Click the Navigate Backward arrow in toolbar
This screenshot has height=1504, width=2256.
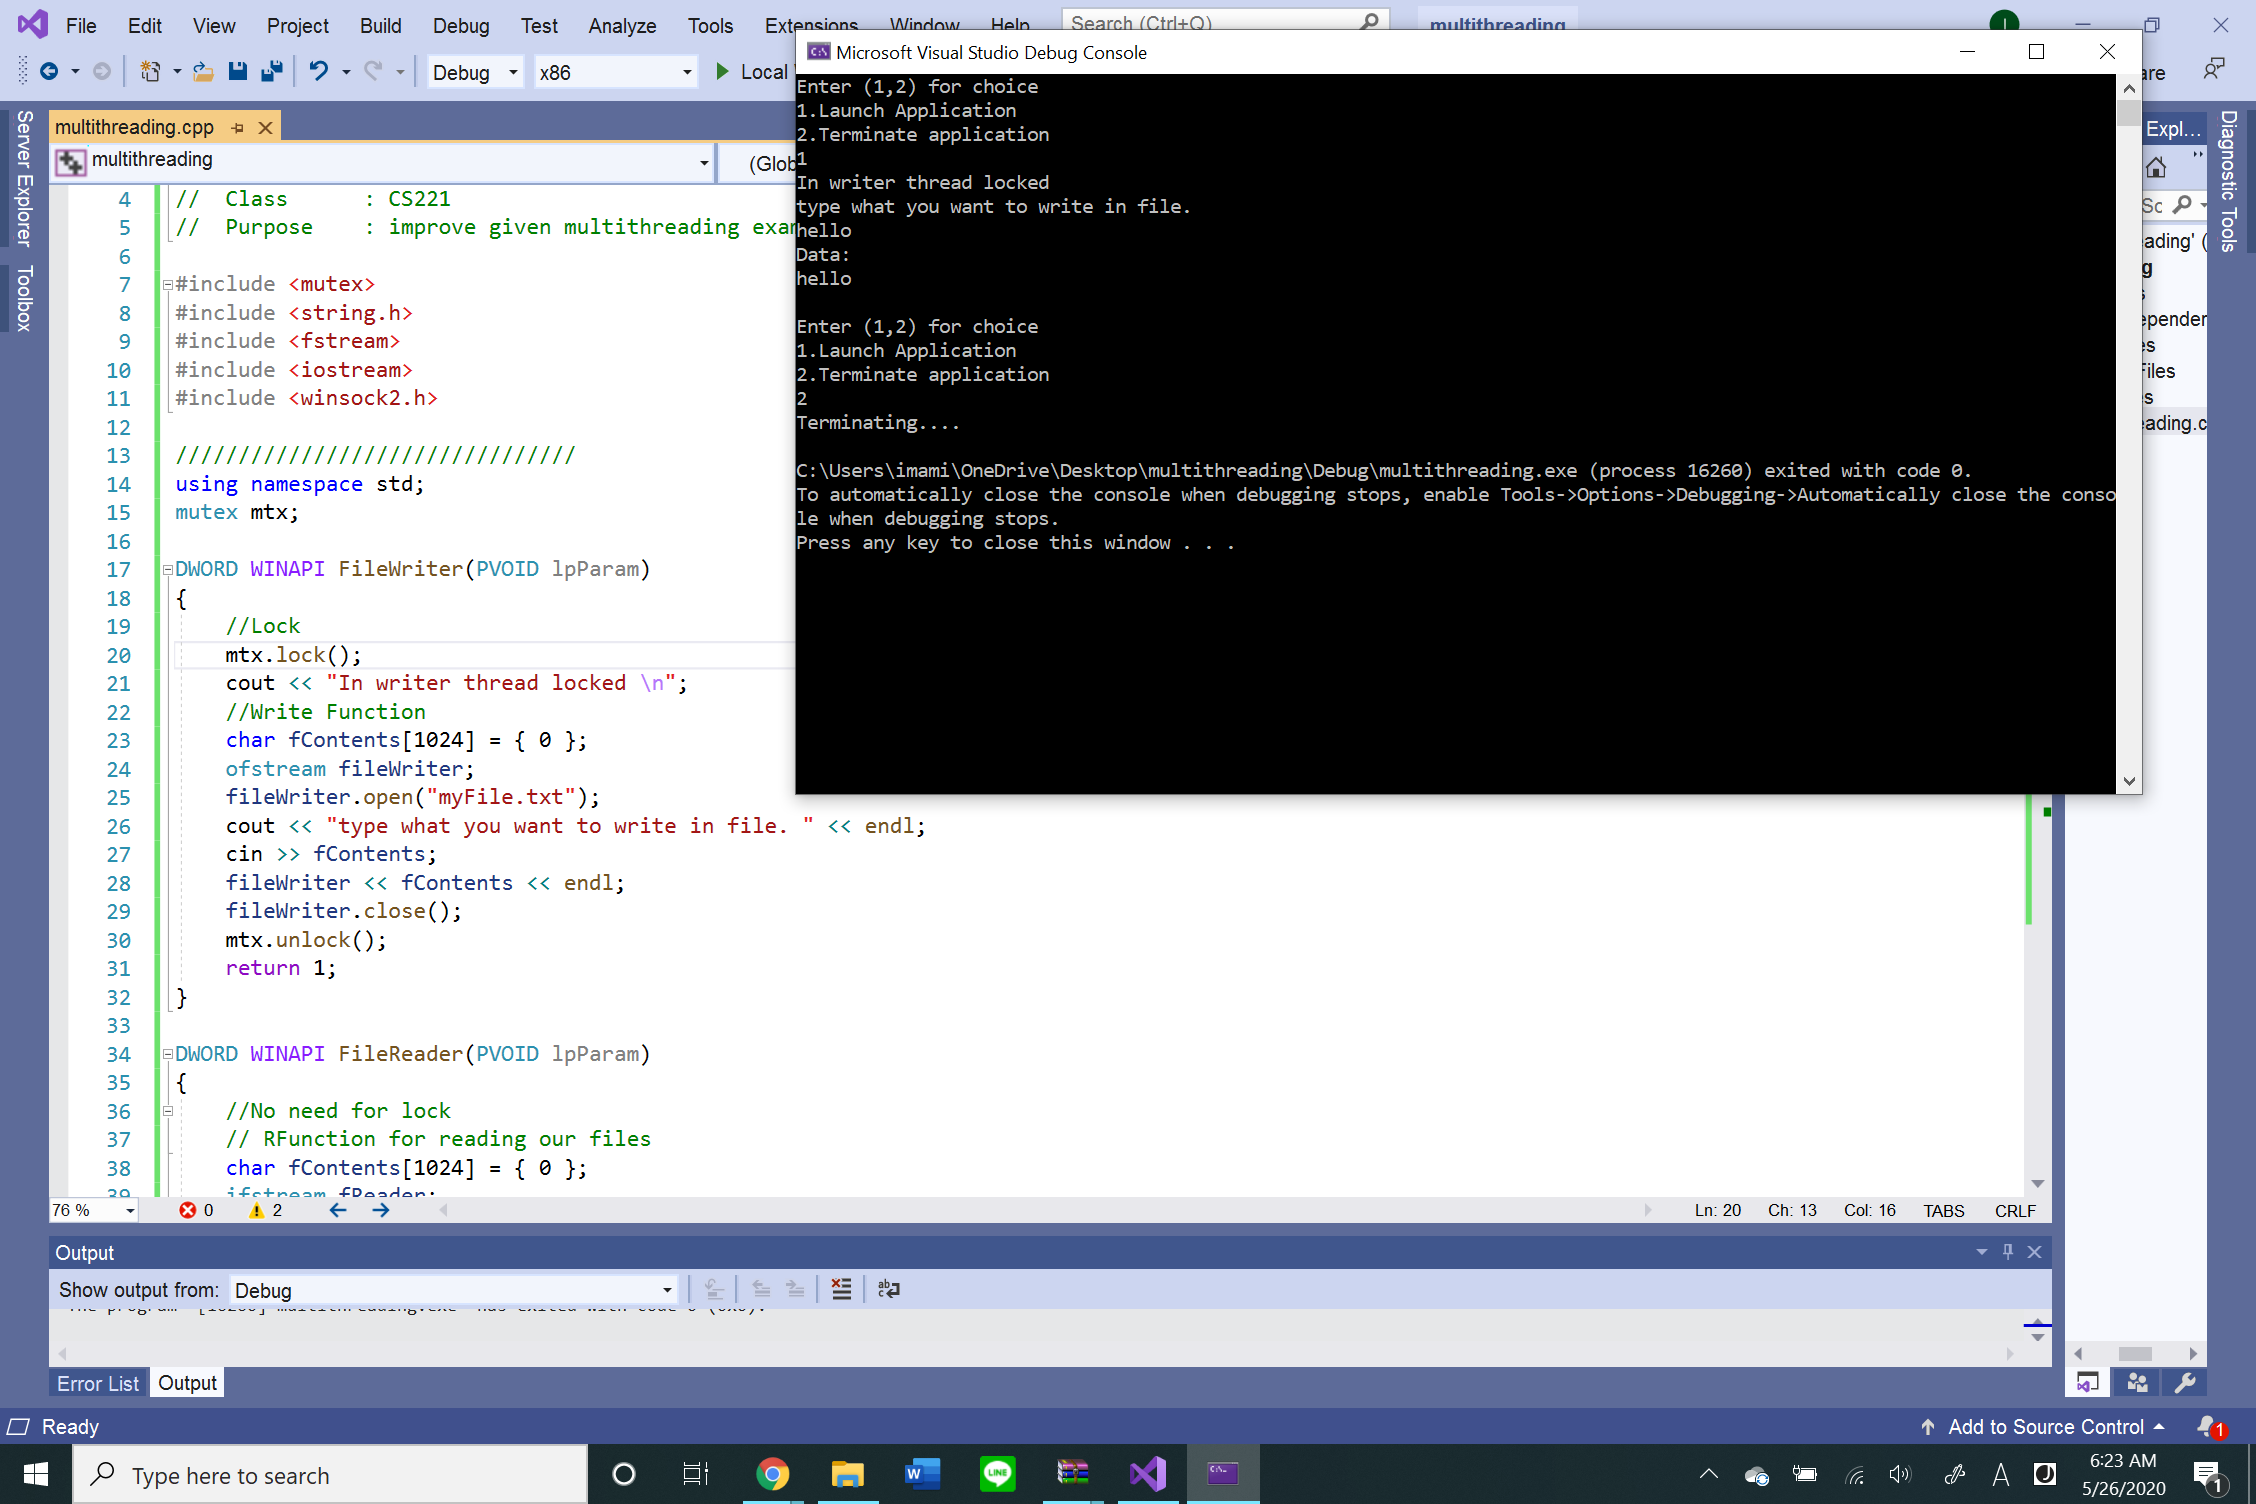49,72
